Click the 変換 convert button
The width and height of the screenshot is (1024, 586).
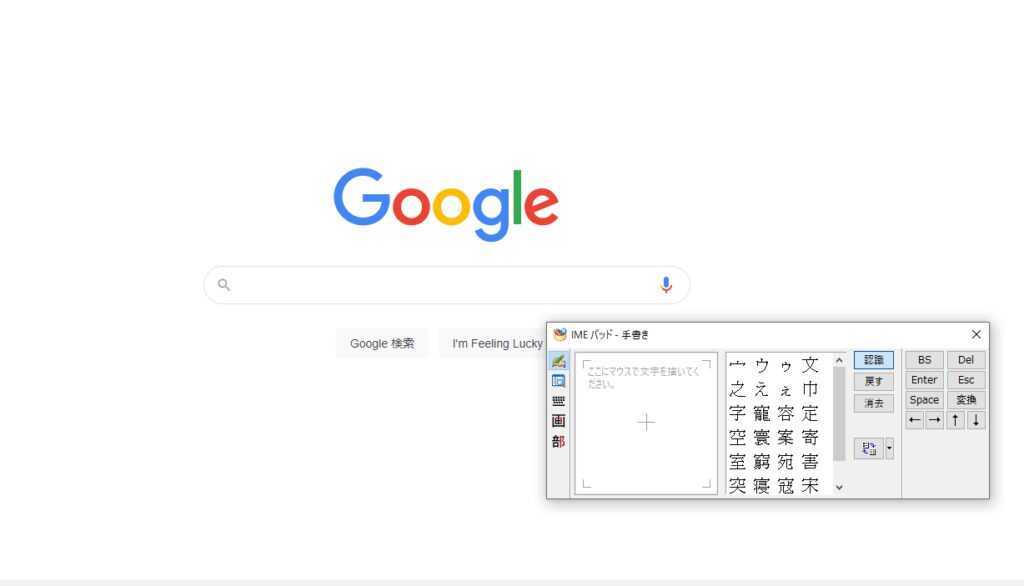click(x=966, y=400)
